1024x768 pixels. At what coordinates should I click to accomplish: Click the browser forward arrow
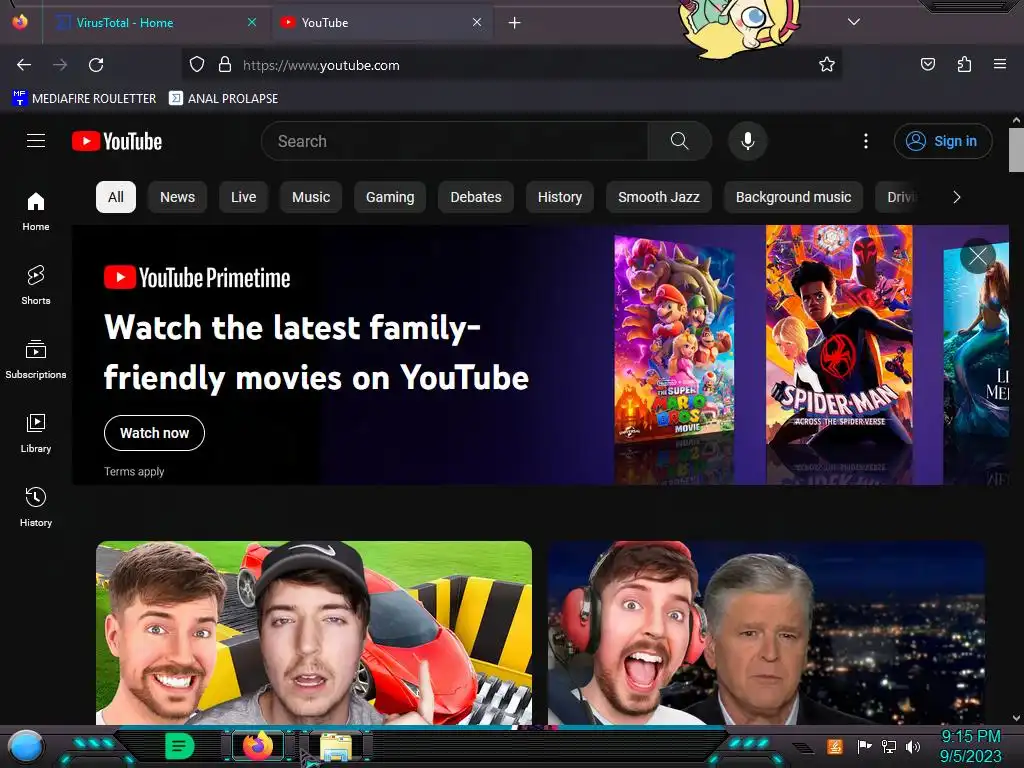(60, 65)
